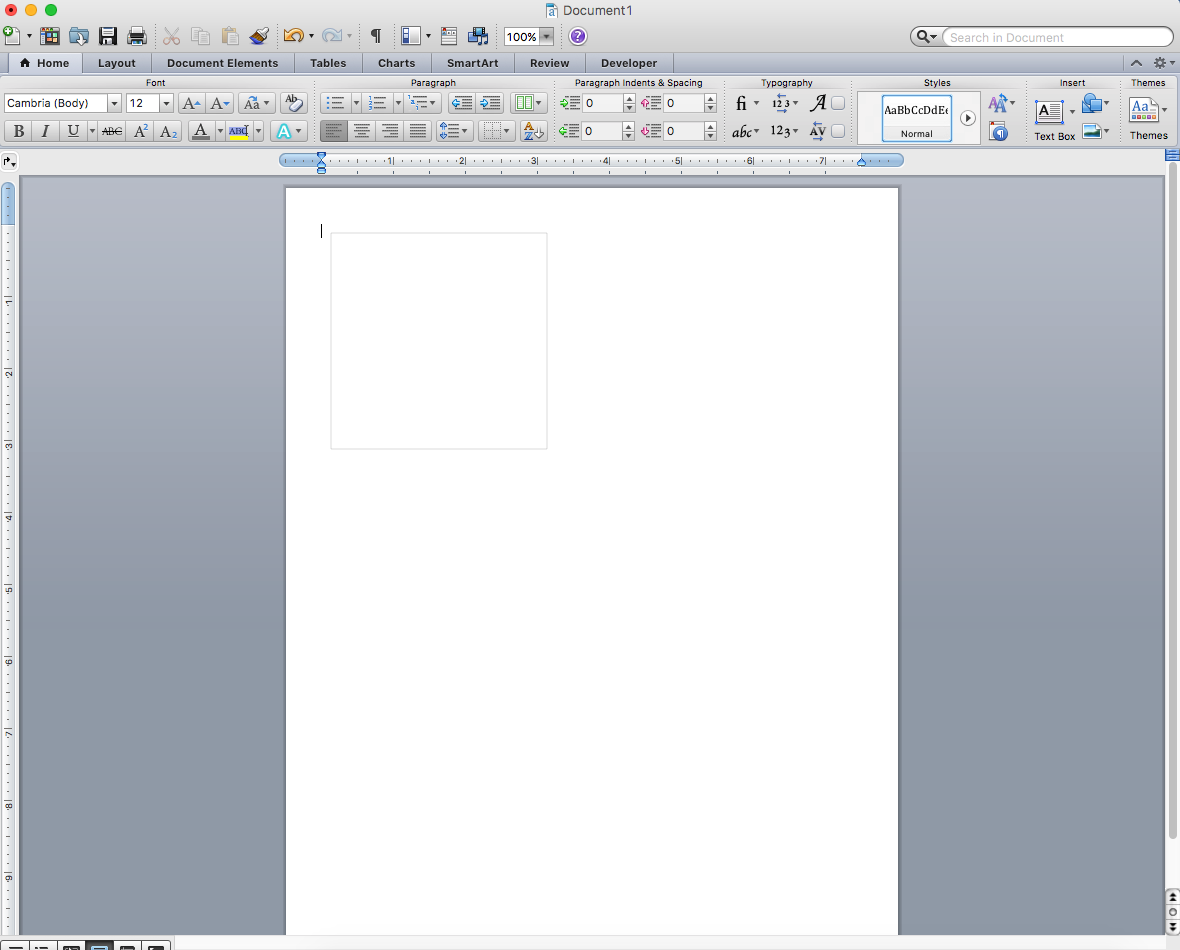Clear formatting eraser icon

(293, 103)
